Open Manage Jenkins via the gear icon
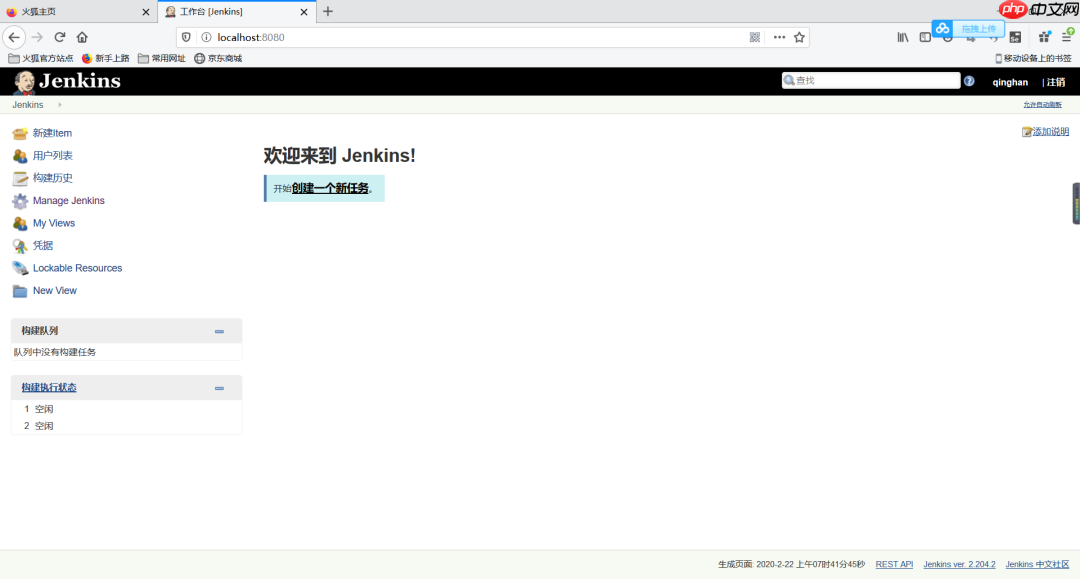 pyautogui.click(x=19, y=200)
